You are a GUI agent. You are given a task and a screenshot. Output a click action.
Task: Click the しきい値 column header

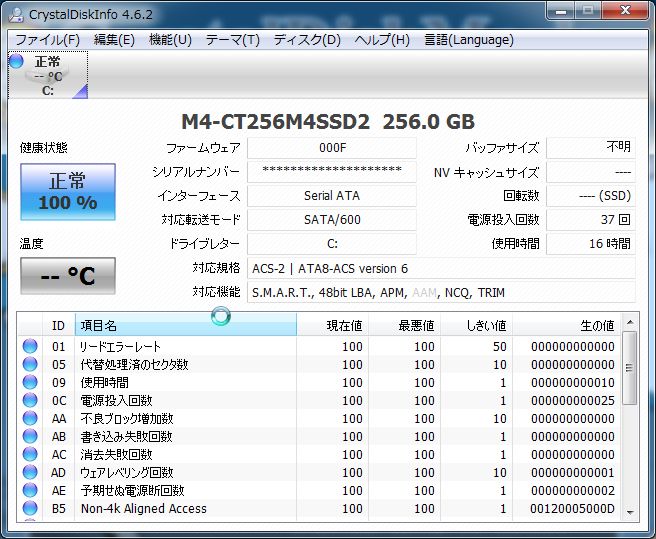(x=477, y=325)
